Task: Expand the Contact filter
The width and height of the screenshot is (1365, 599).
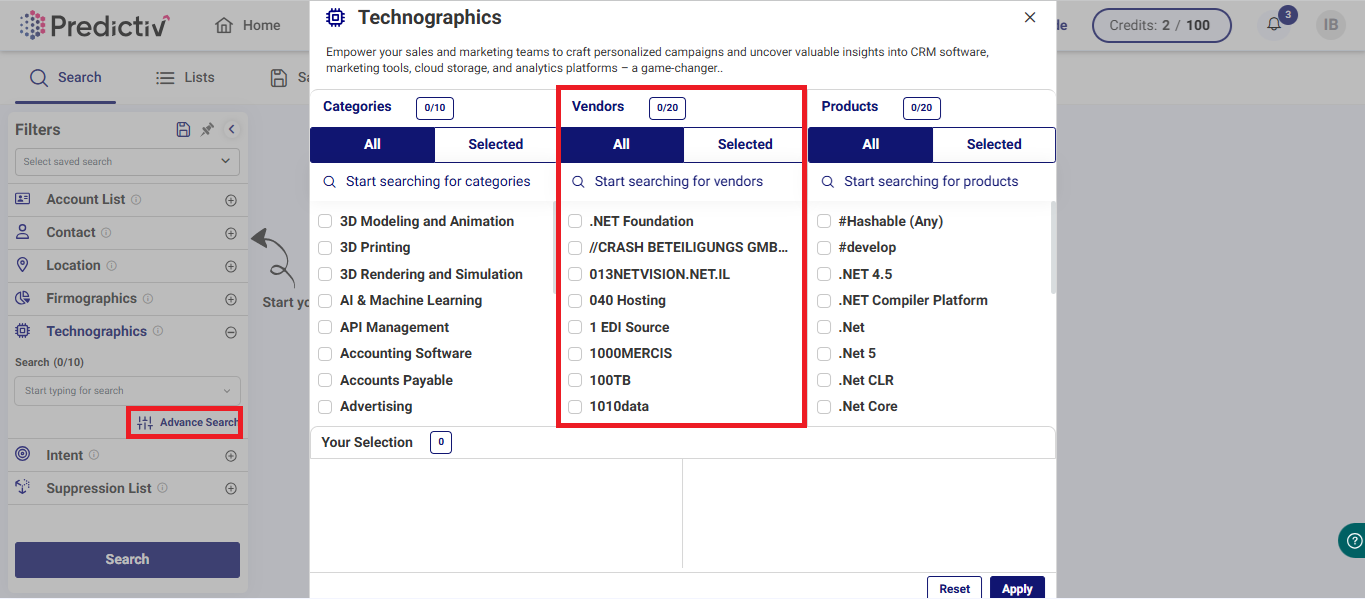Action: tap(231, 233)
